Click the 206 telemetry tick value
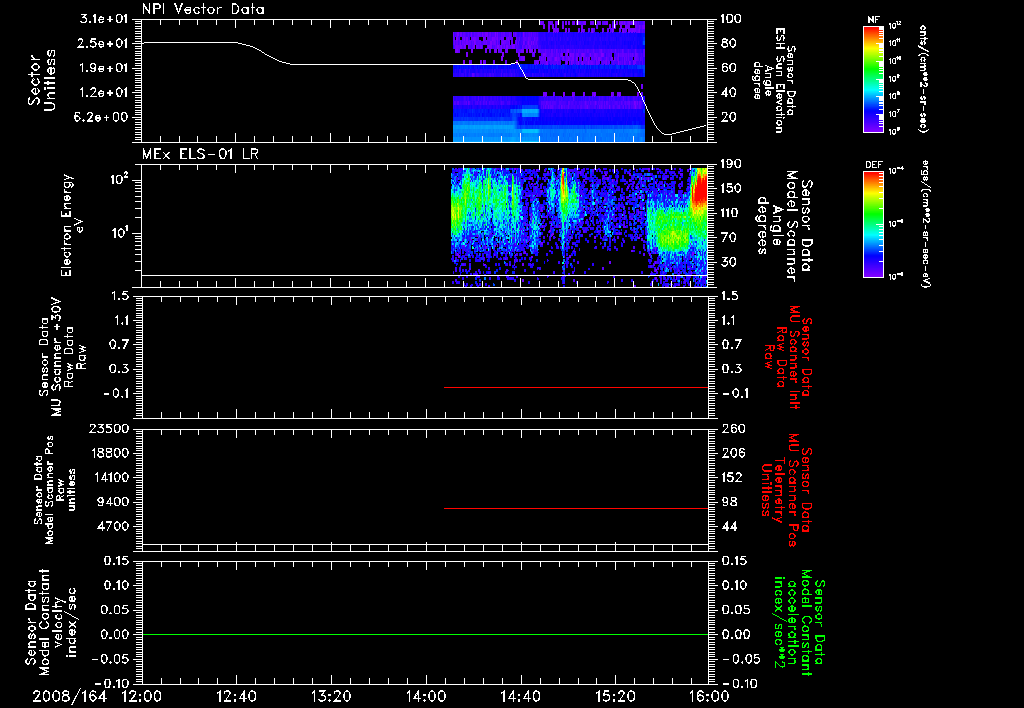Image resolution: width=1024 pixels, height=708 pixels. pyautogui.click(x=731, y=453)
